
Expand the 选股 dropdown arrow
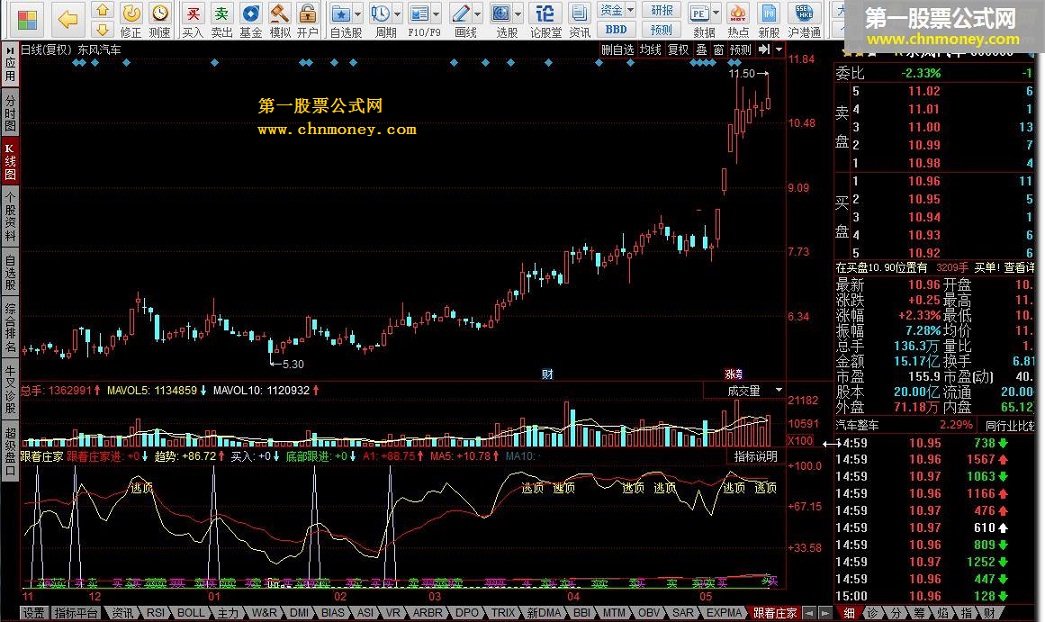coord(518,13)
